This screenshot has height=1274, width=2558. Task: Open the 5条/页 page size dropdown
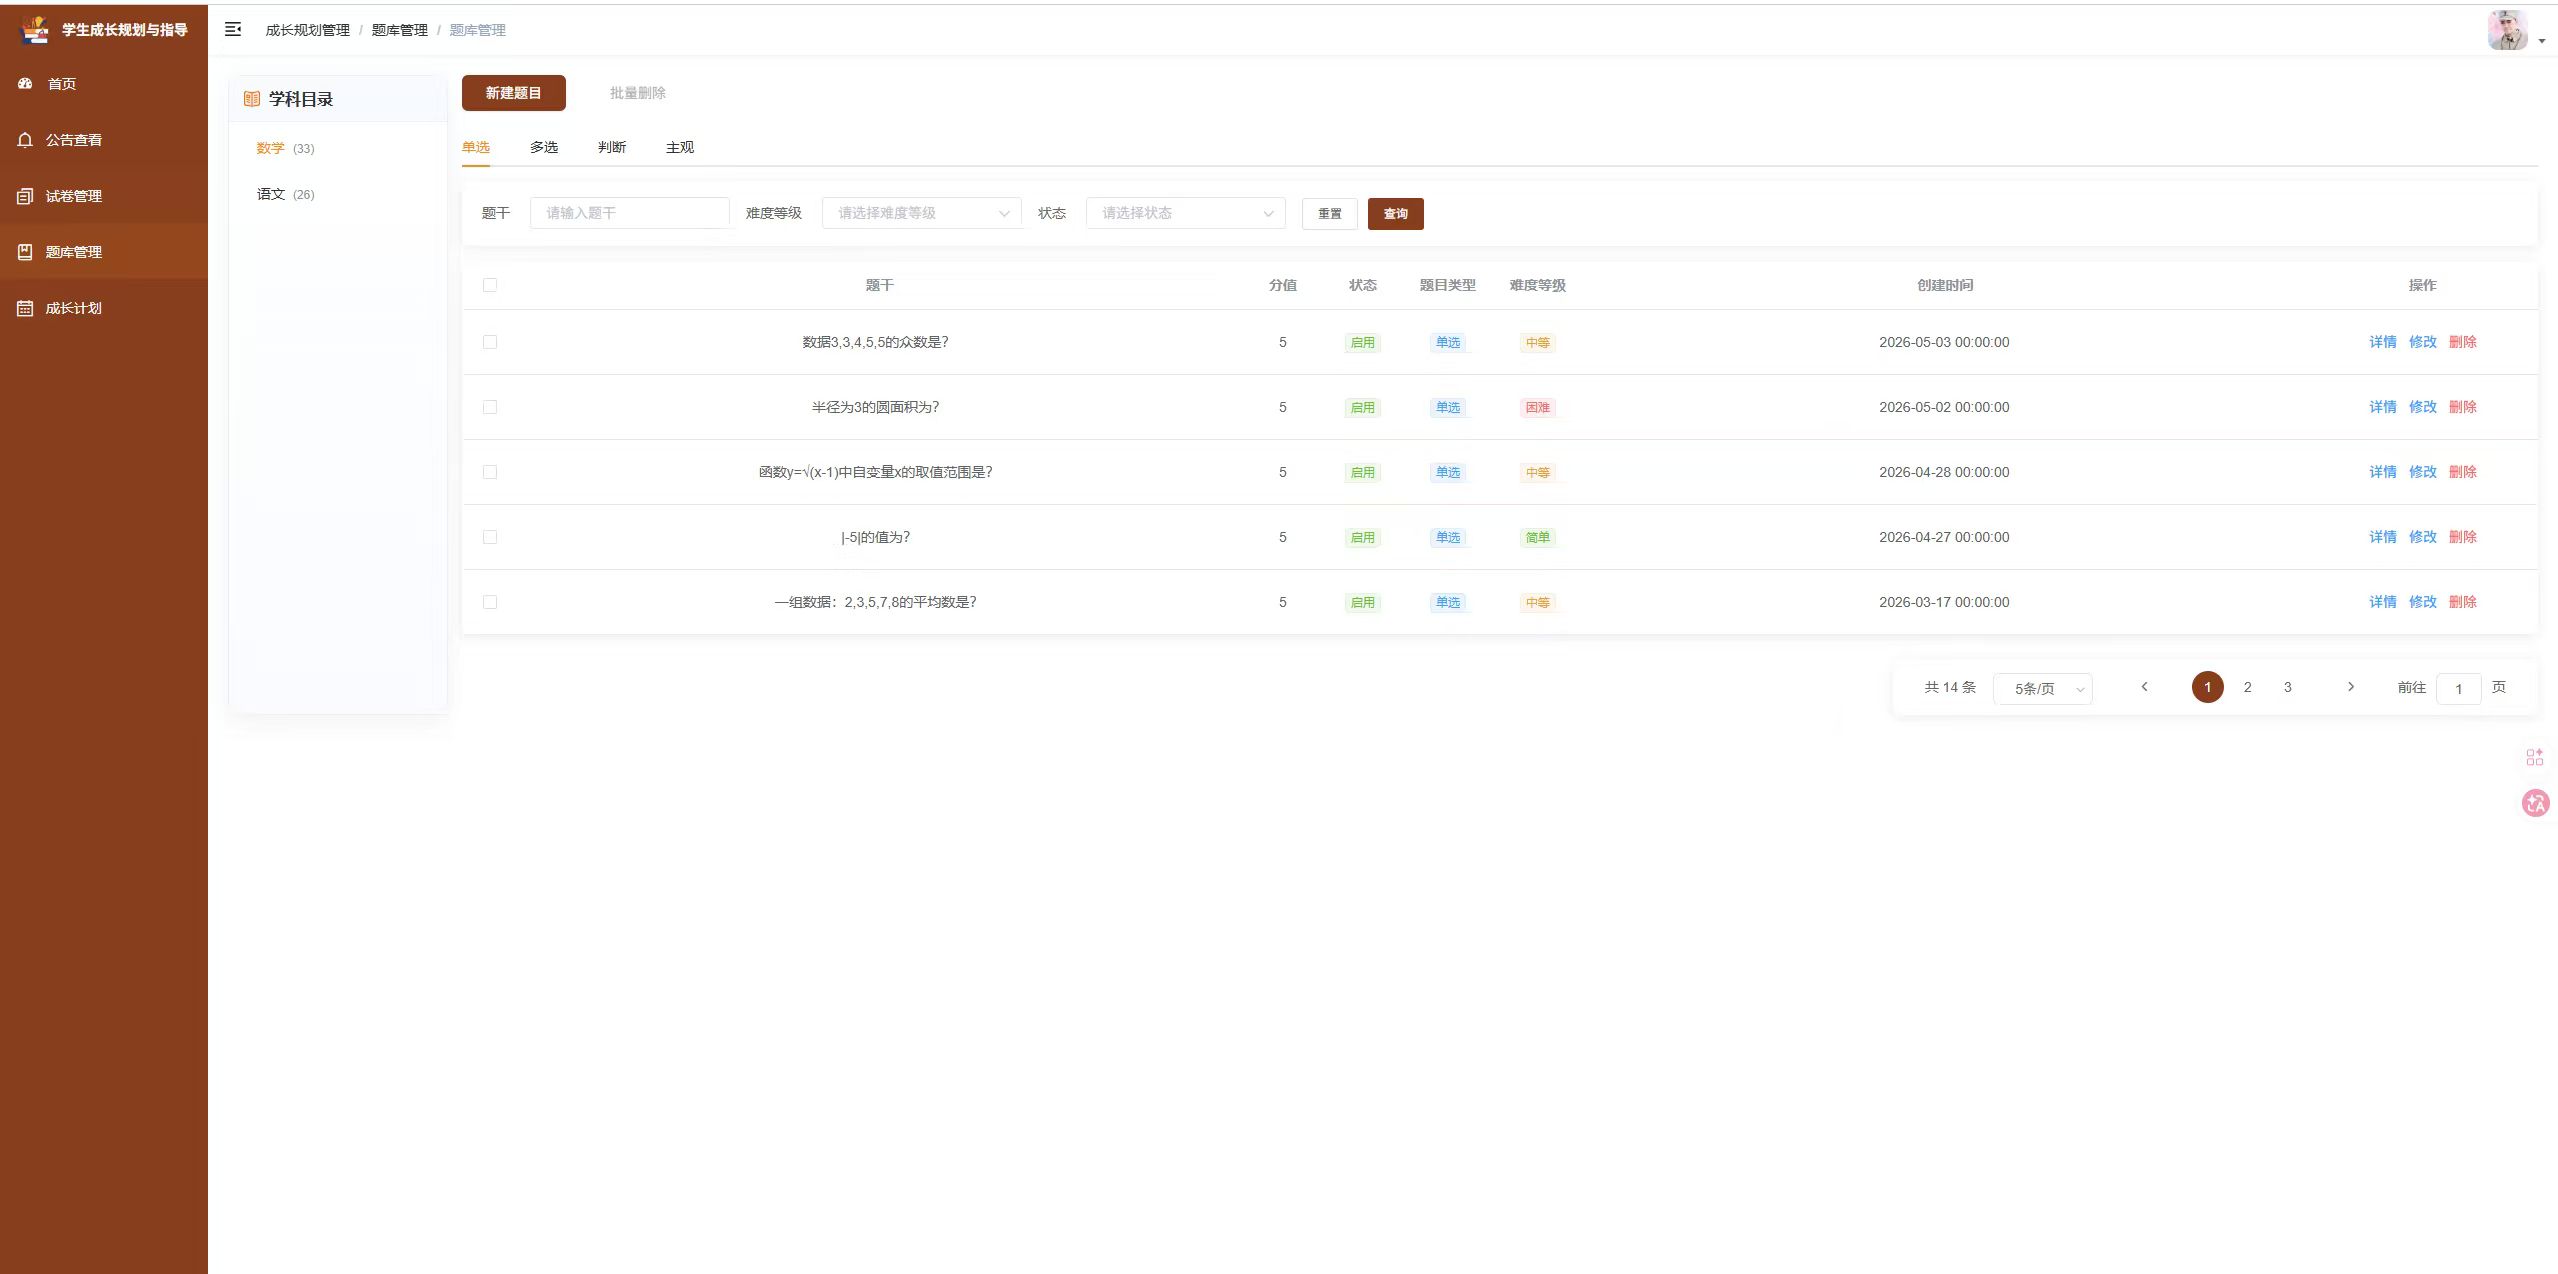tap(2043, 688)
